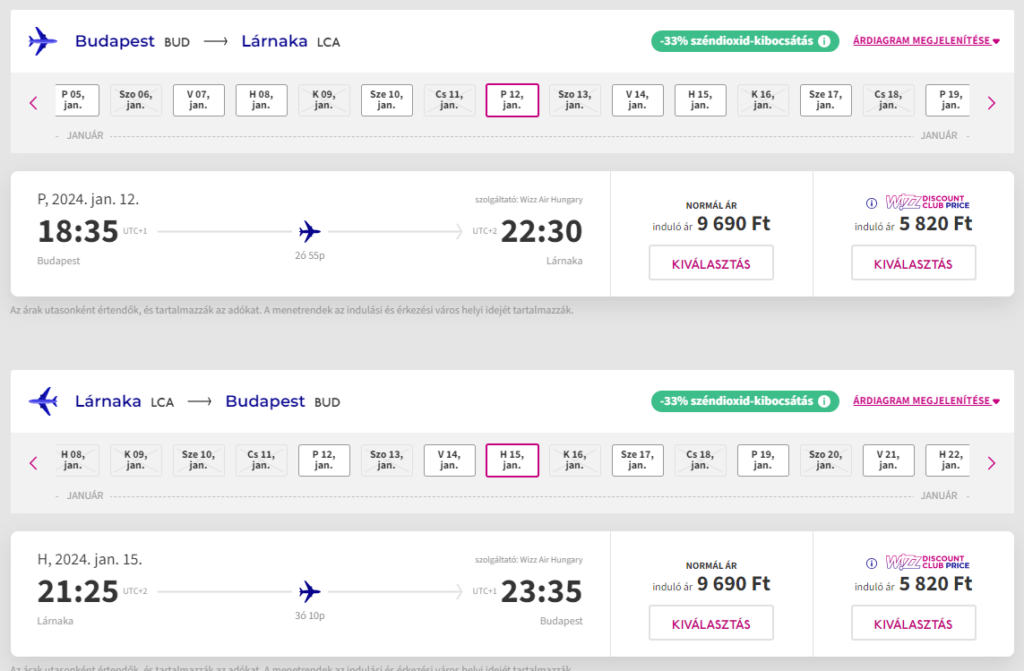Show later return dates with right arrow
Screen dimensions: 1024x671
991,463
